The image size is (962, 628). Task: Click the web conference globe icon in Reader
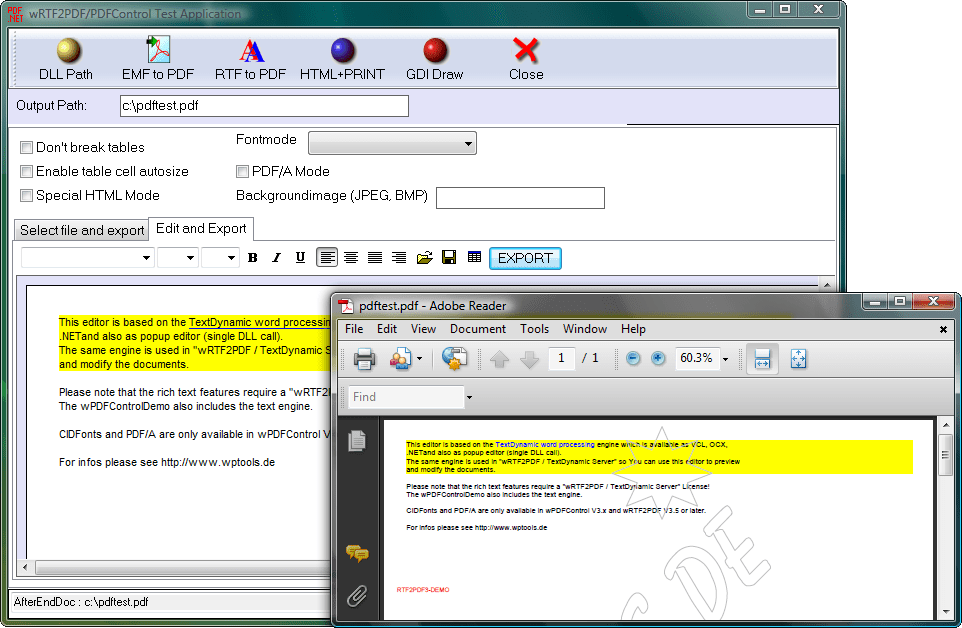(x=455, y=359)
